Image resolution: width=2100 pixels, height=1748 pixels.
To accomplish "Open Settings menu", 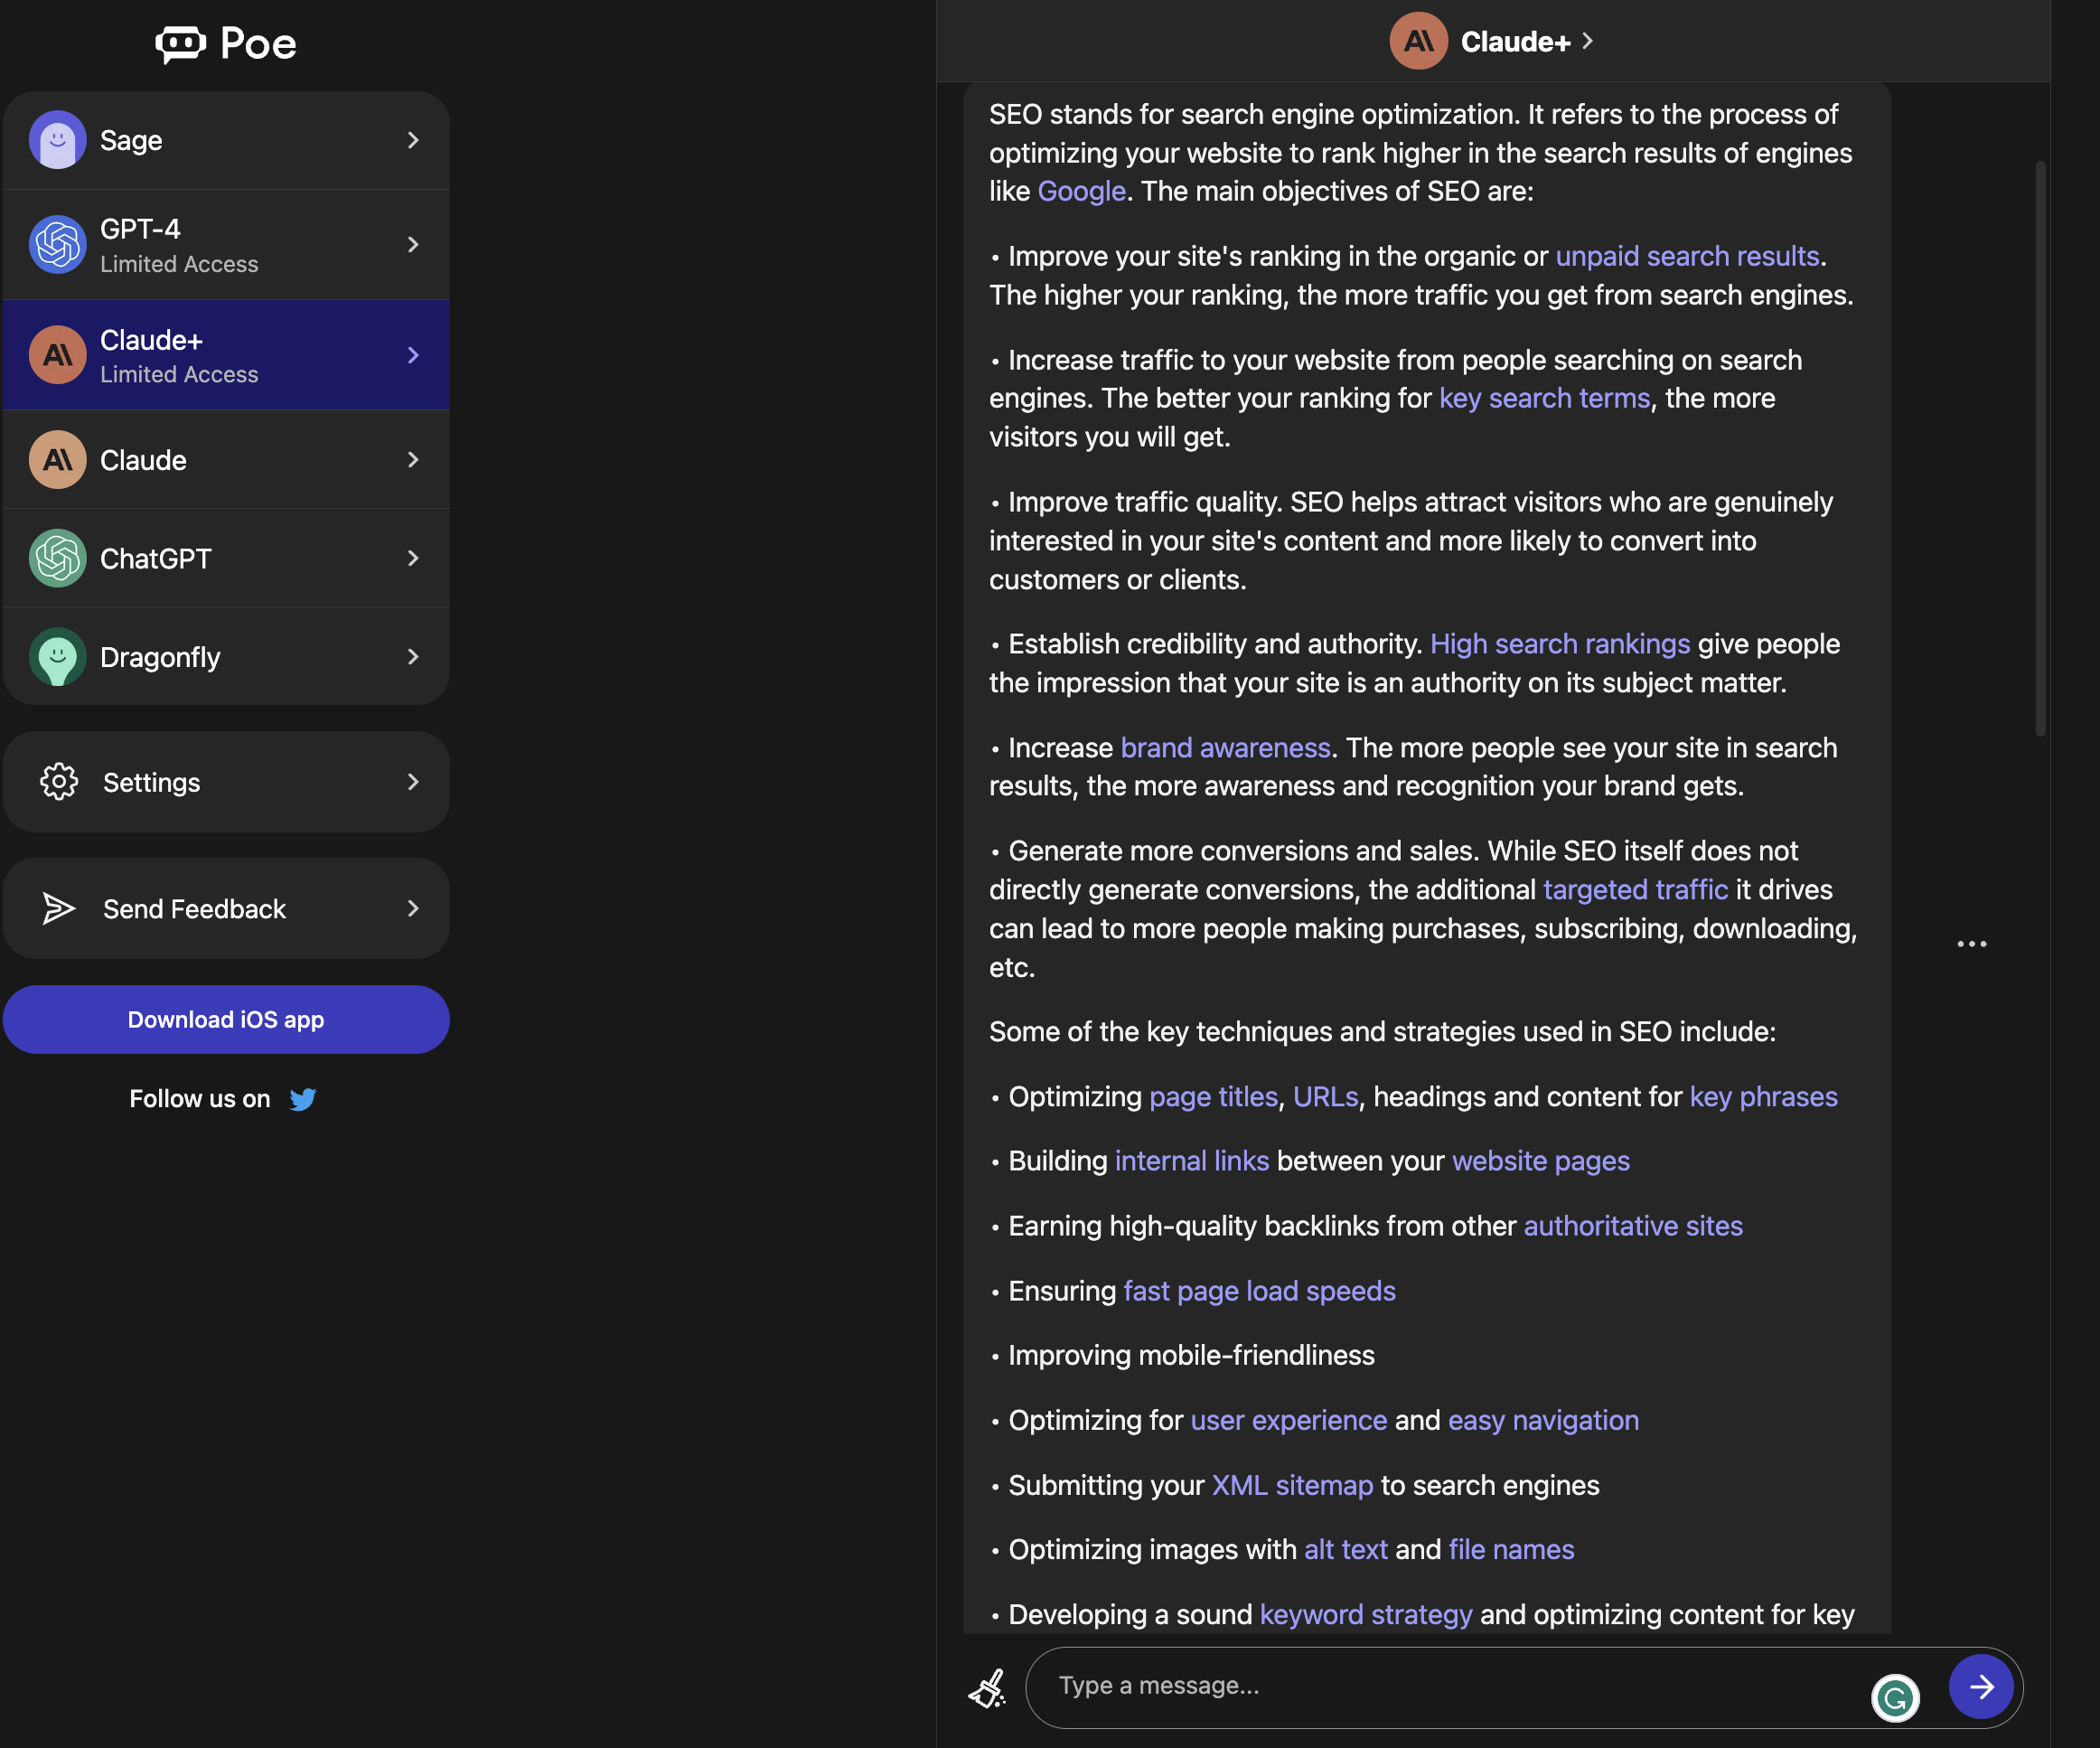I will (225, 780).
